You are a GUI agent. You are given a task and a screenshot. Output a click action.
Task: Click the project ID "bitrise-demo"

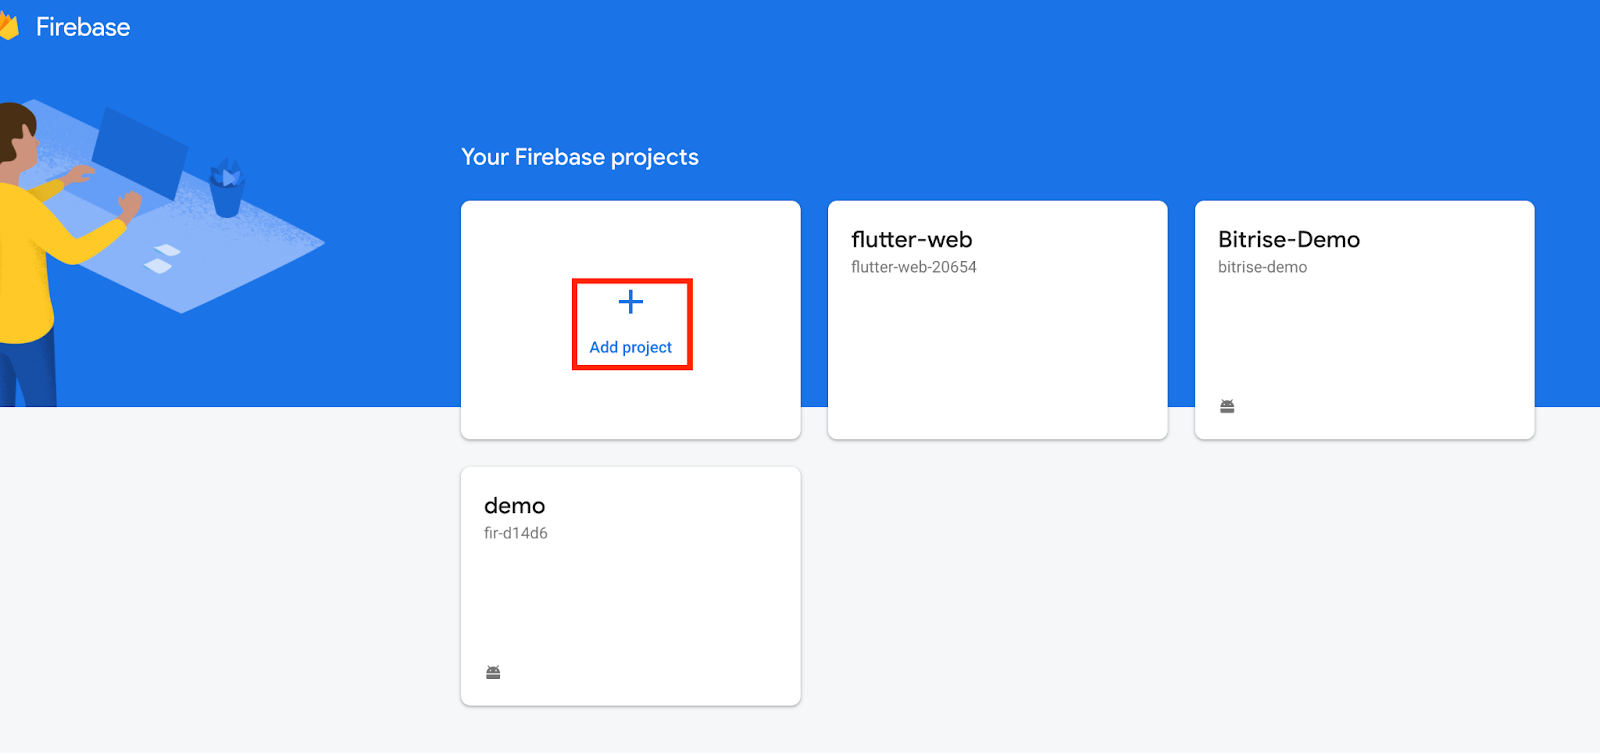click(x=1261, y=267)
